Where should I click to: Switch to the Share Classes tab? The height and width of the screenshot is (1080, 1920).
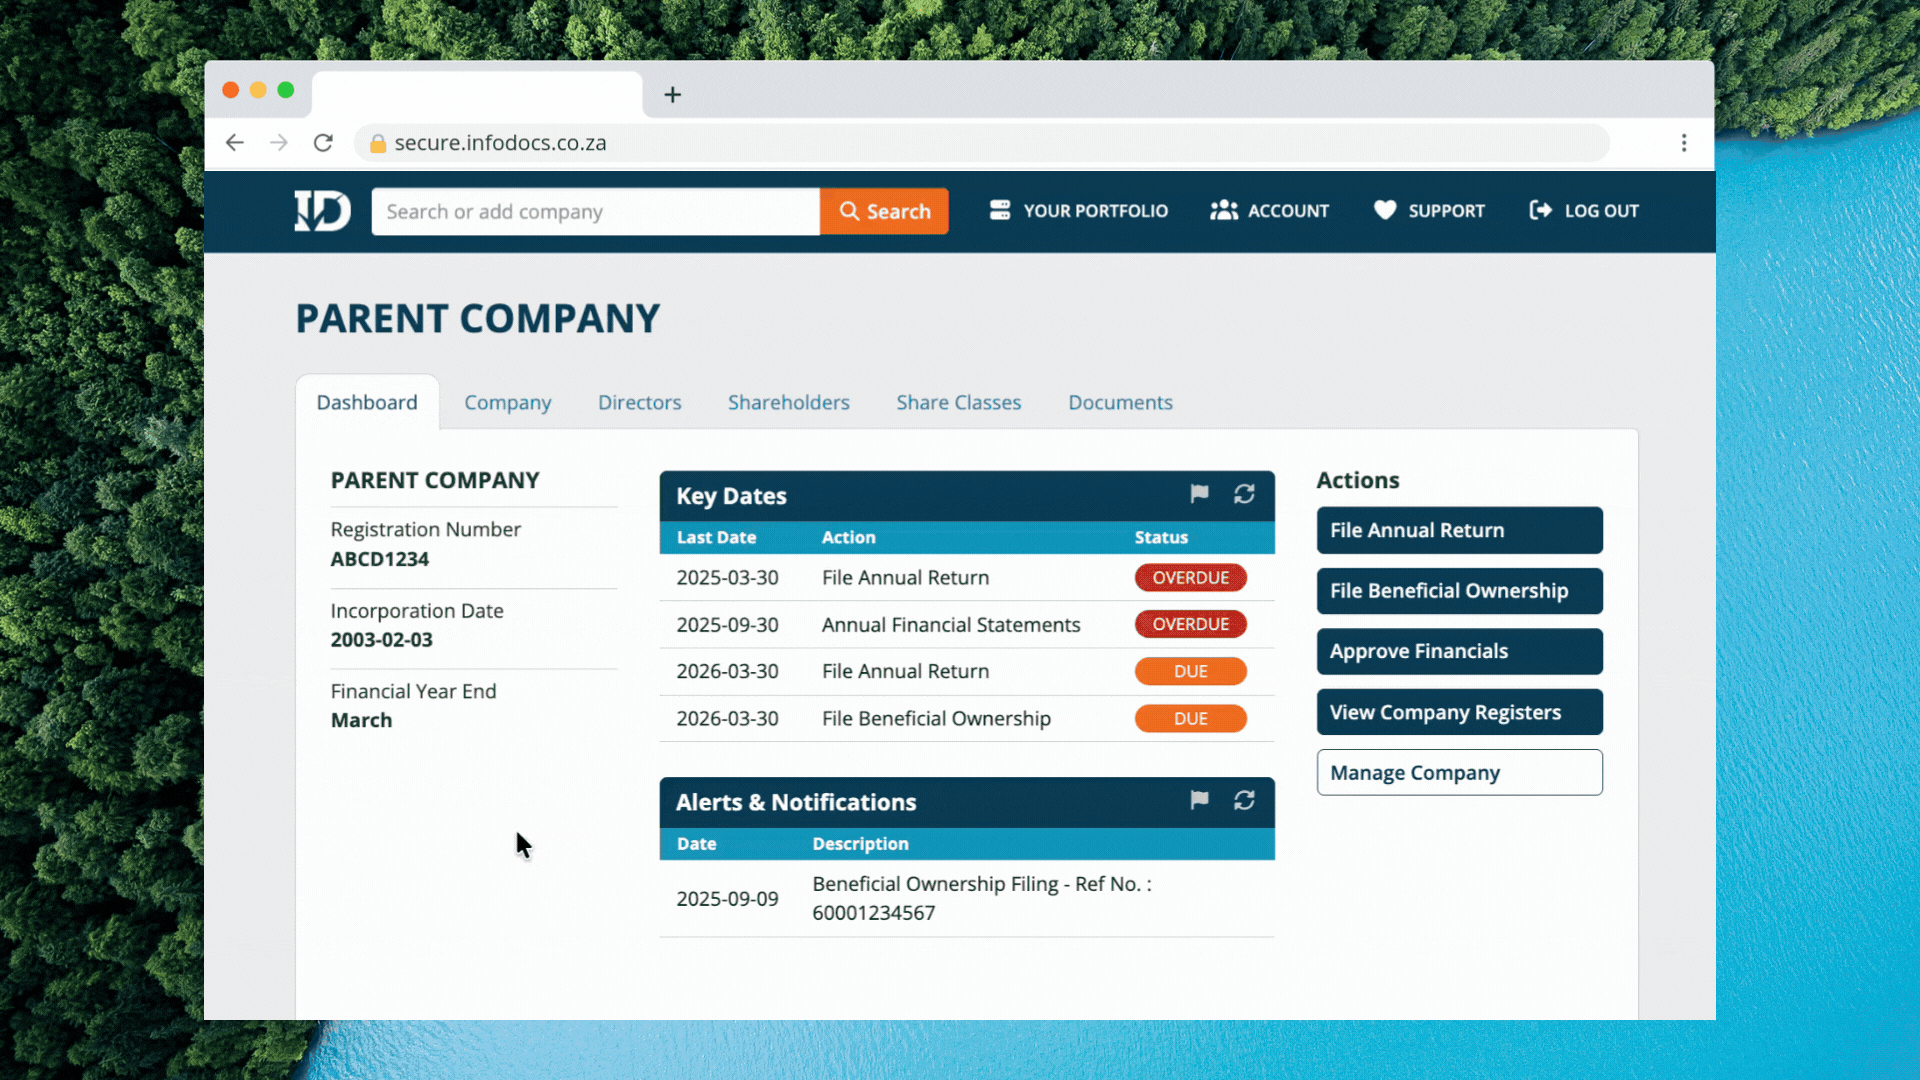(958, 402)
